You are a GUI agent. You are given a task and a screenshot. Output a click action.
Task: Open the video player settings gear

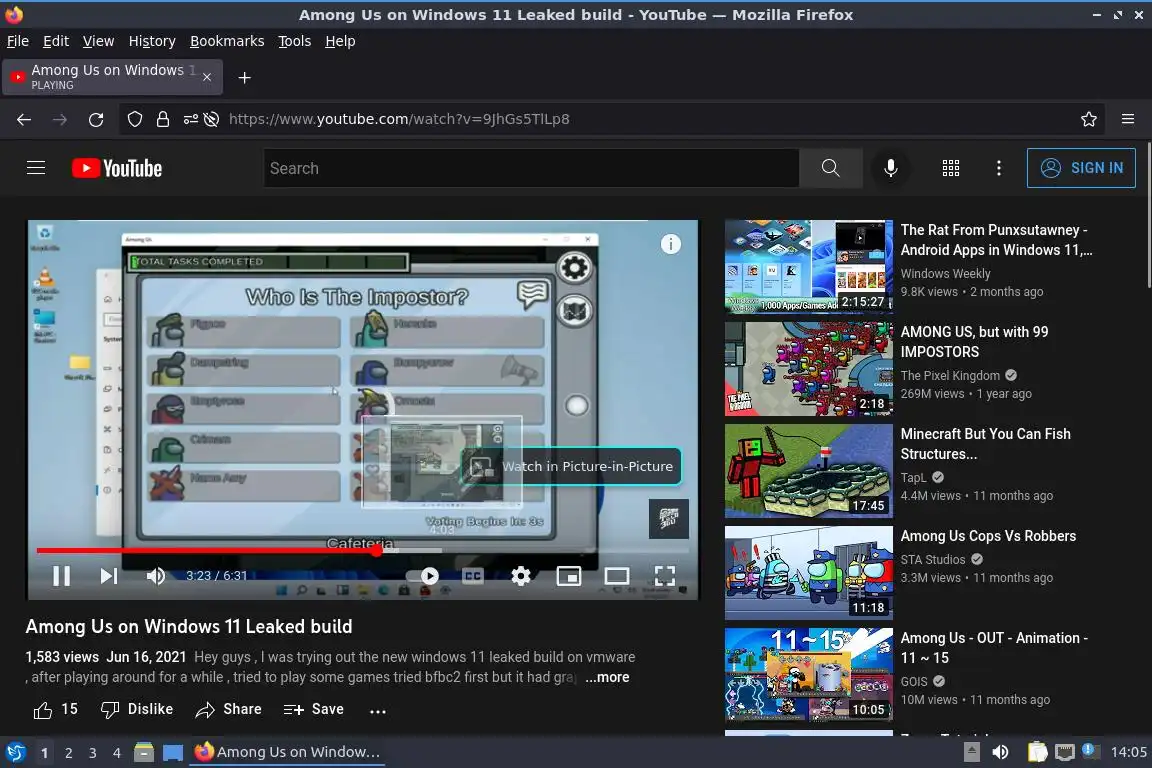tap(521, 576)
